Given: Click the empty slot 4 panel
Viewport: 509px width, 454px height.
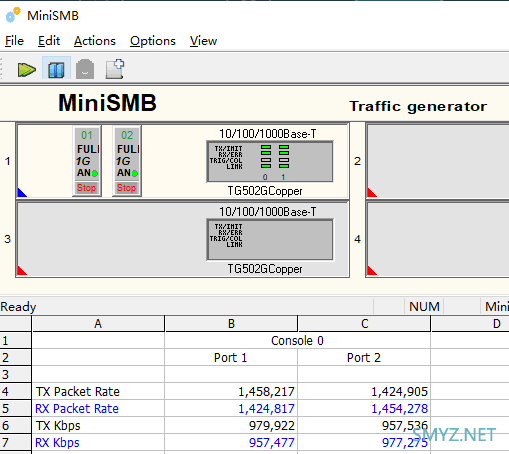Looking at the screenshot, I should [438, 239].
